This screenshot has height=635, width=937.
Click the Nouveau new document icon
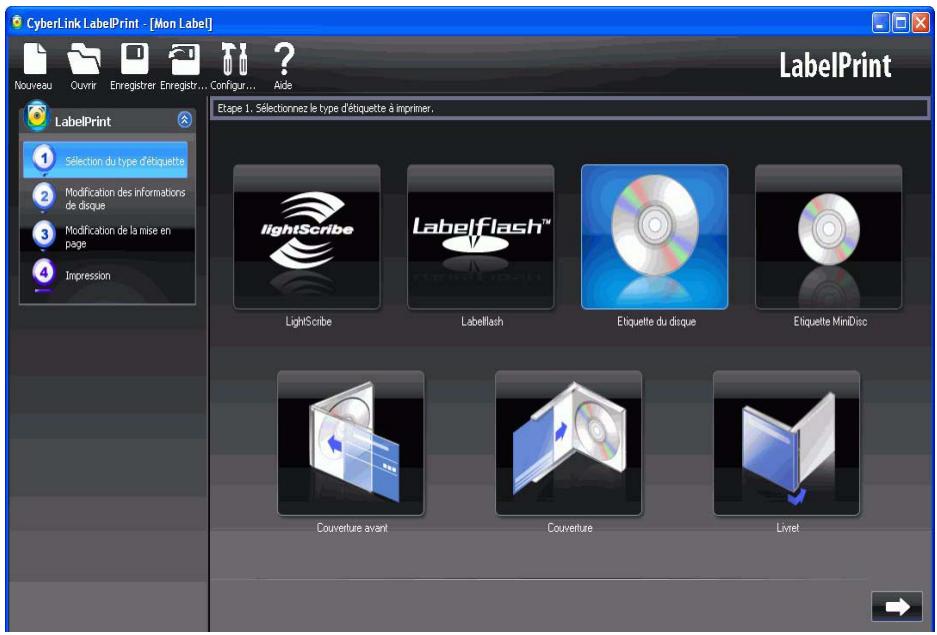click(34, 59)
